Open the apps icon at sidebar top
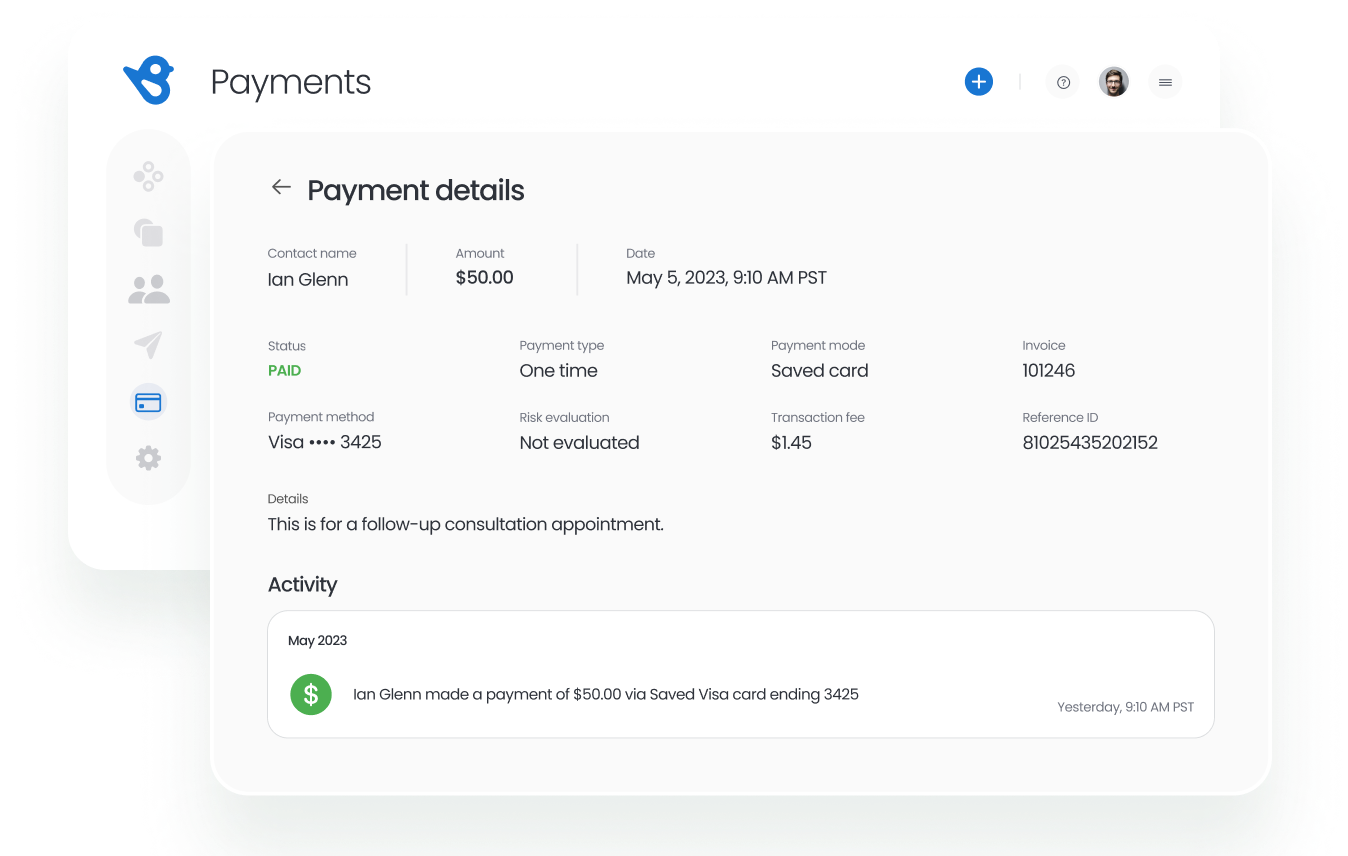Image resolution: width=1348 pixels, height=856 pixels. [x=148, y=176]
